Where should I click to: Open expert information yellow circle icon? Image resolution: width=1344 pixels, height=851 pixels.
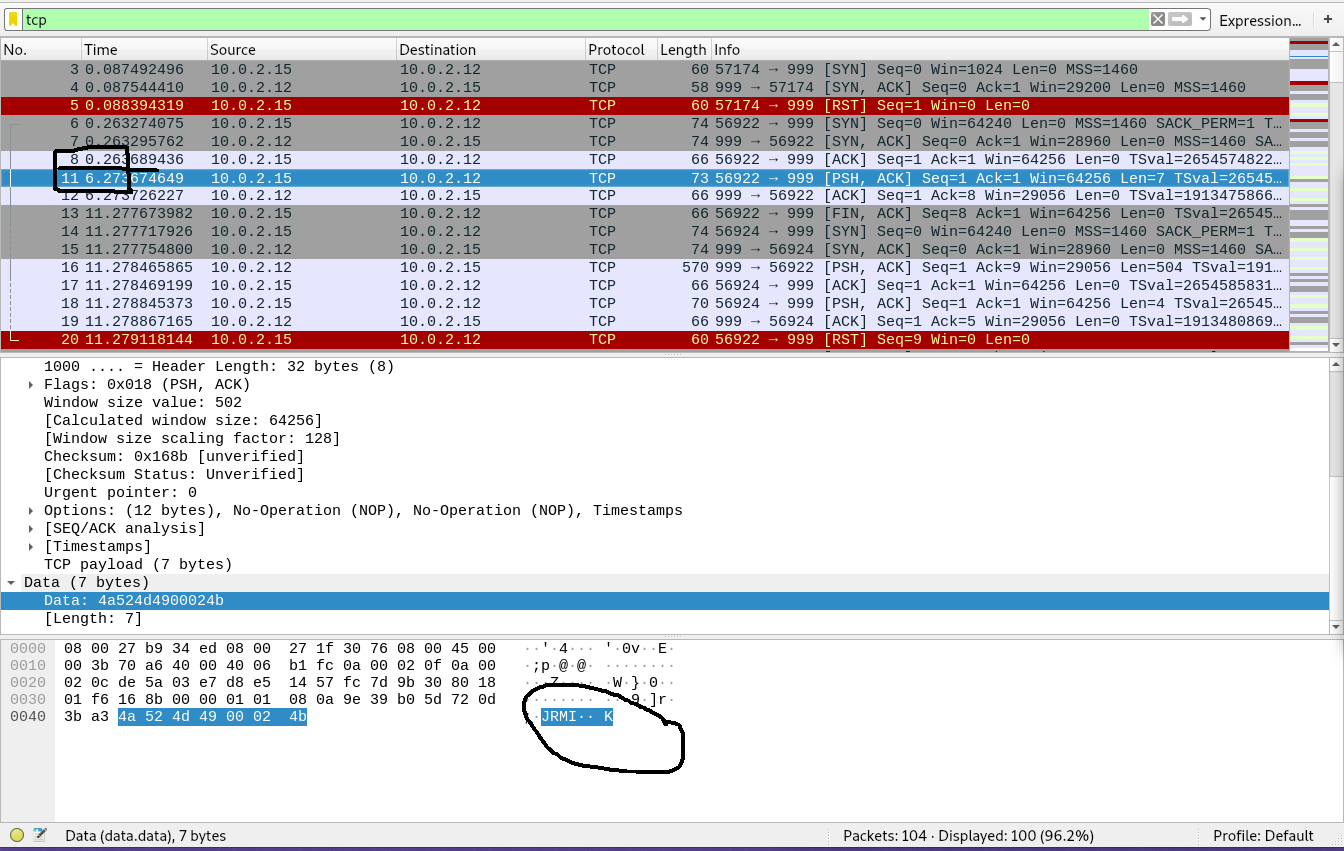17,835
